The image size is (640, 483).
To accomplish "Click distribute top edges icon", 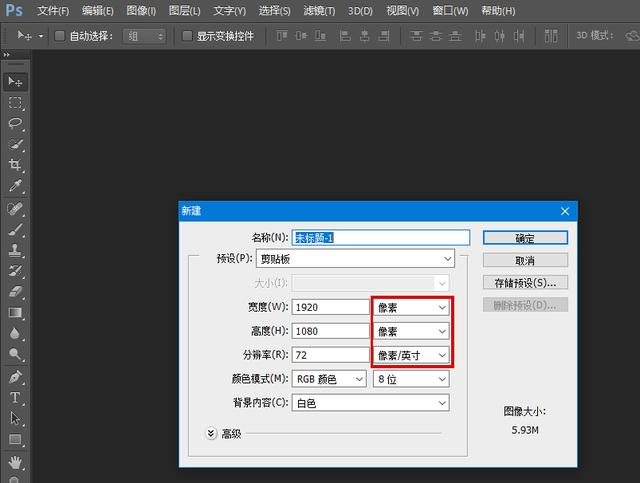I will [x=416, y=36].
